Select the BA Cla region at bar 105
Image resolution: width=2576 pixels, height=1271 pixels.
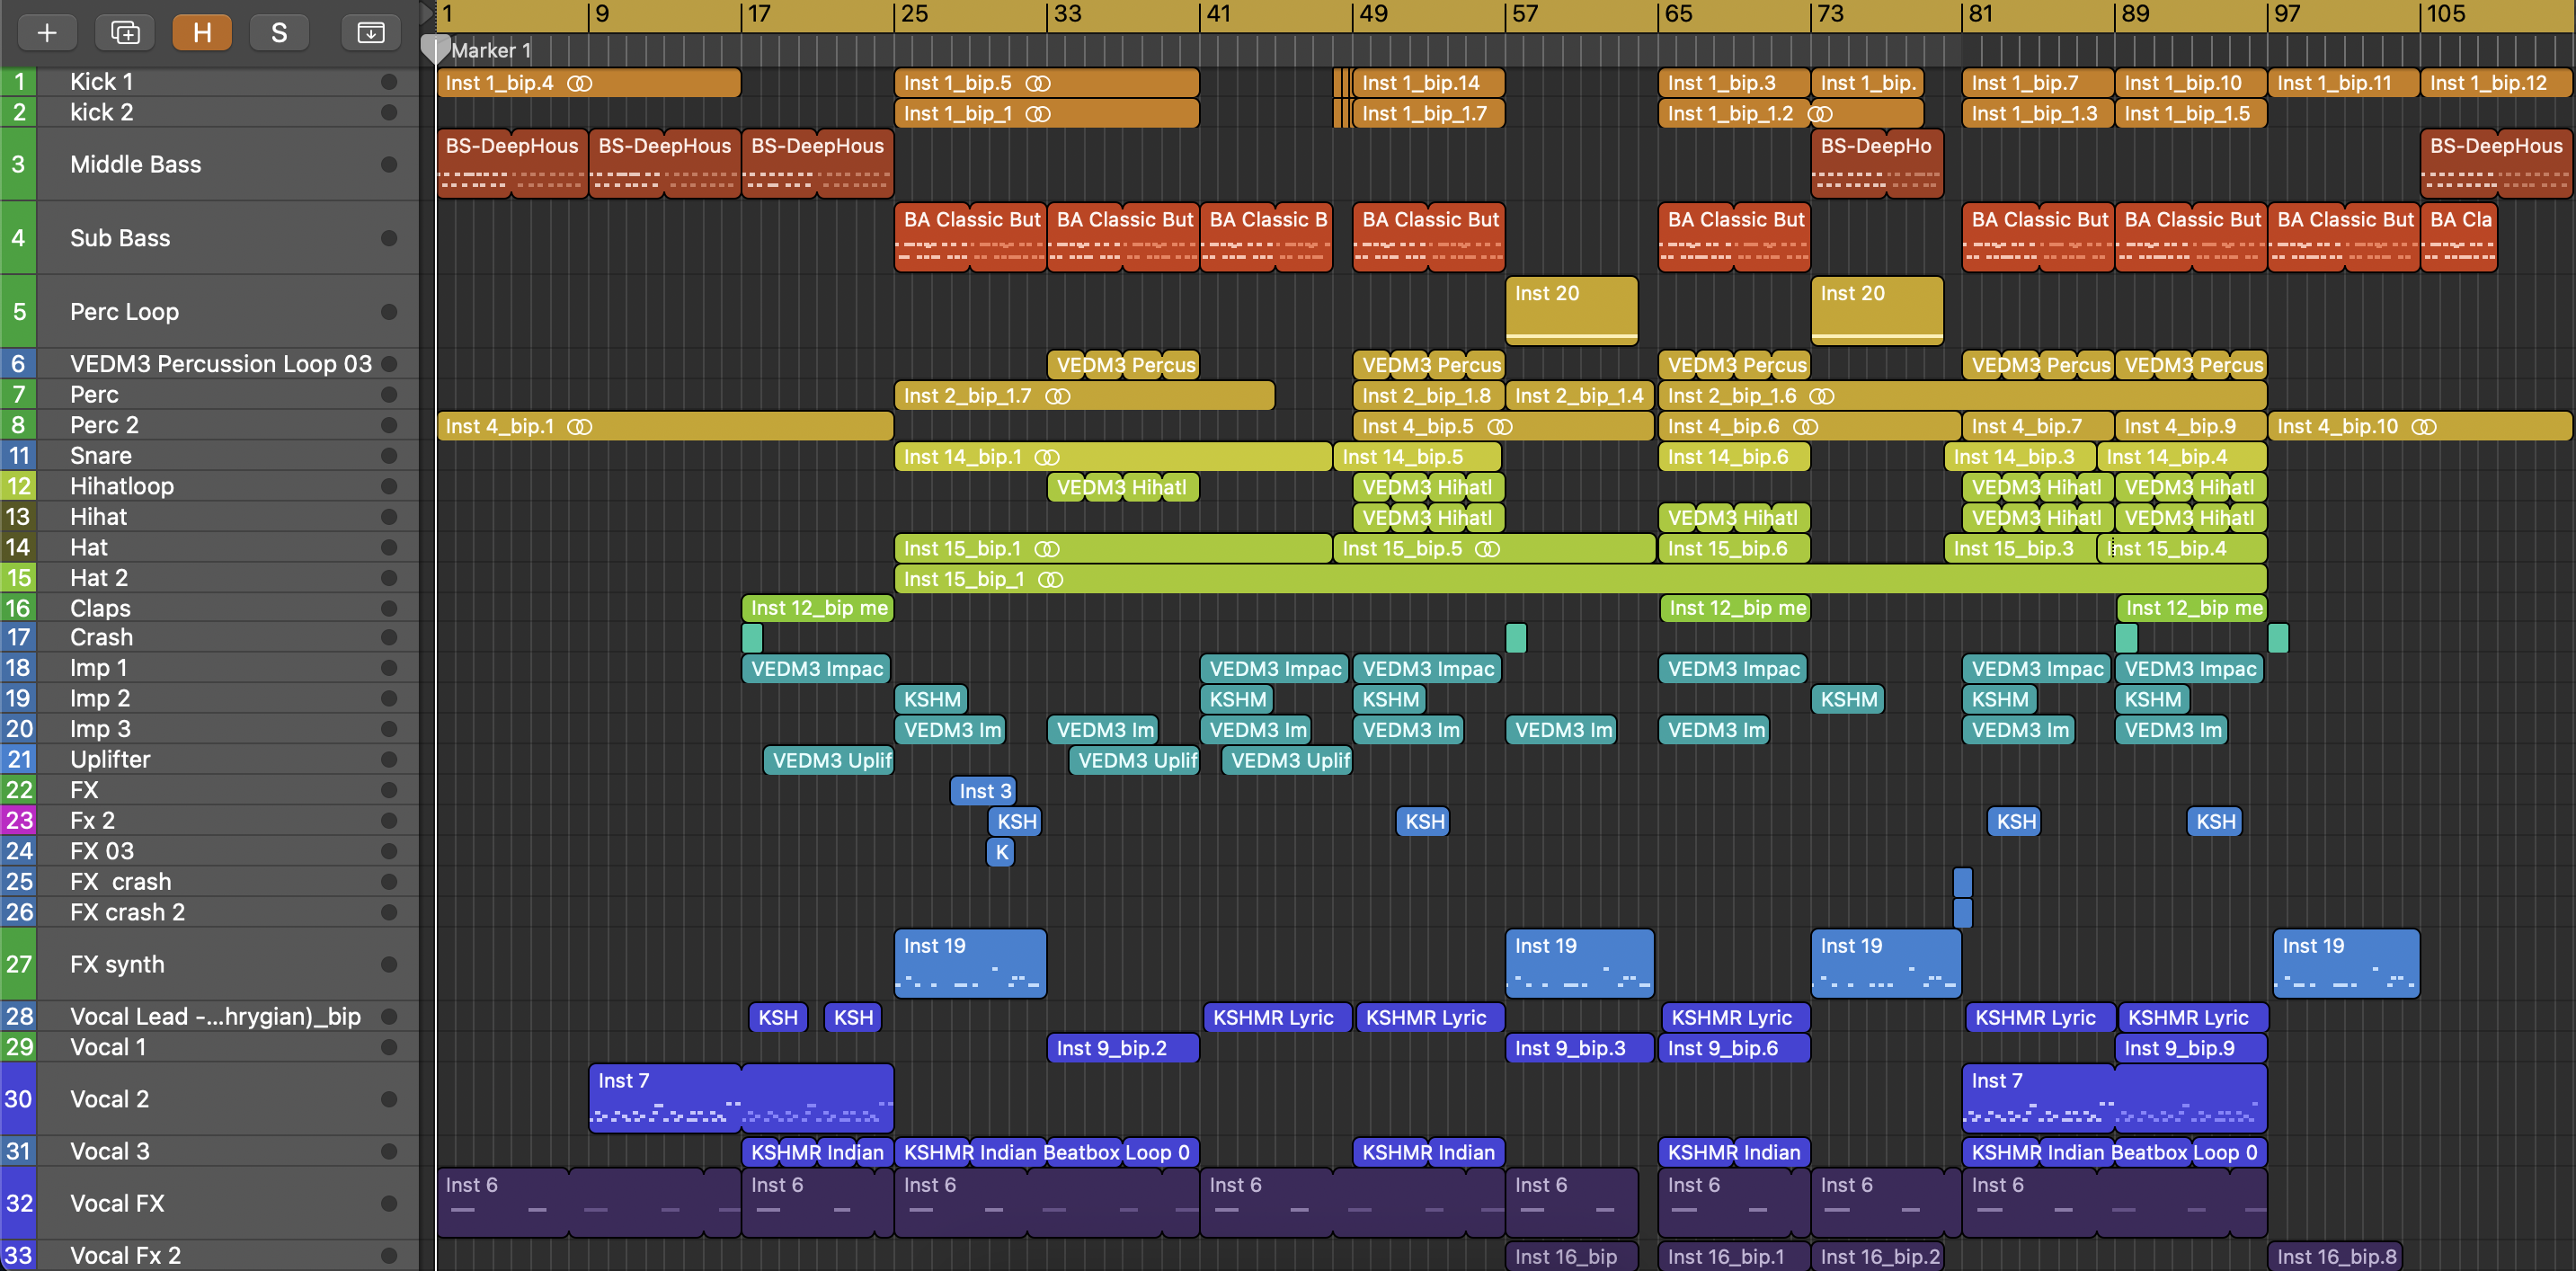[2459, 237]
